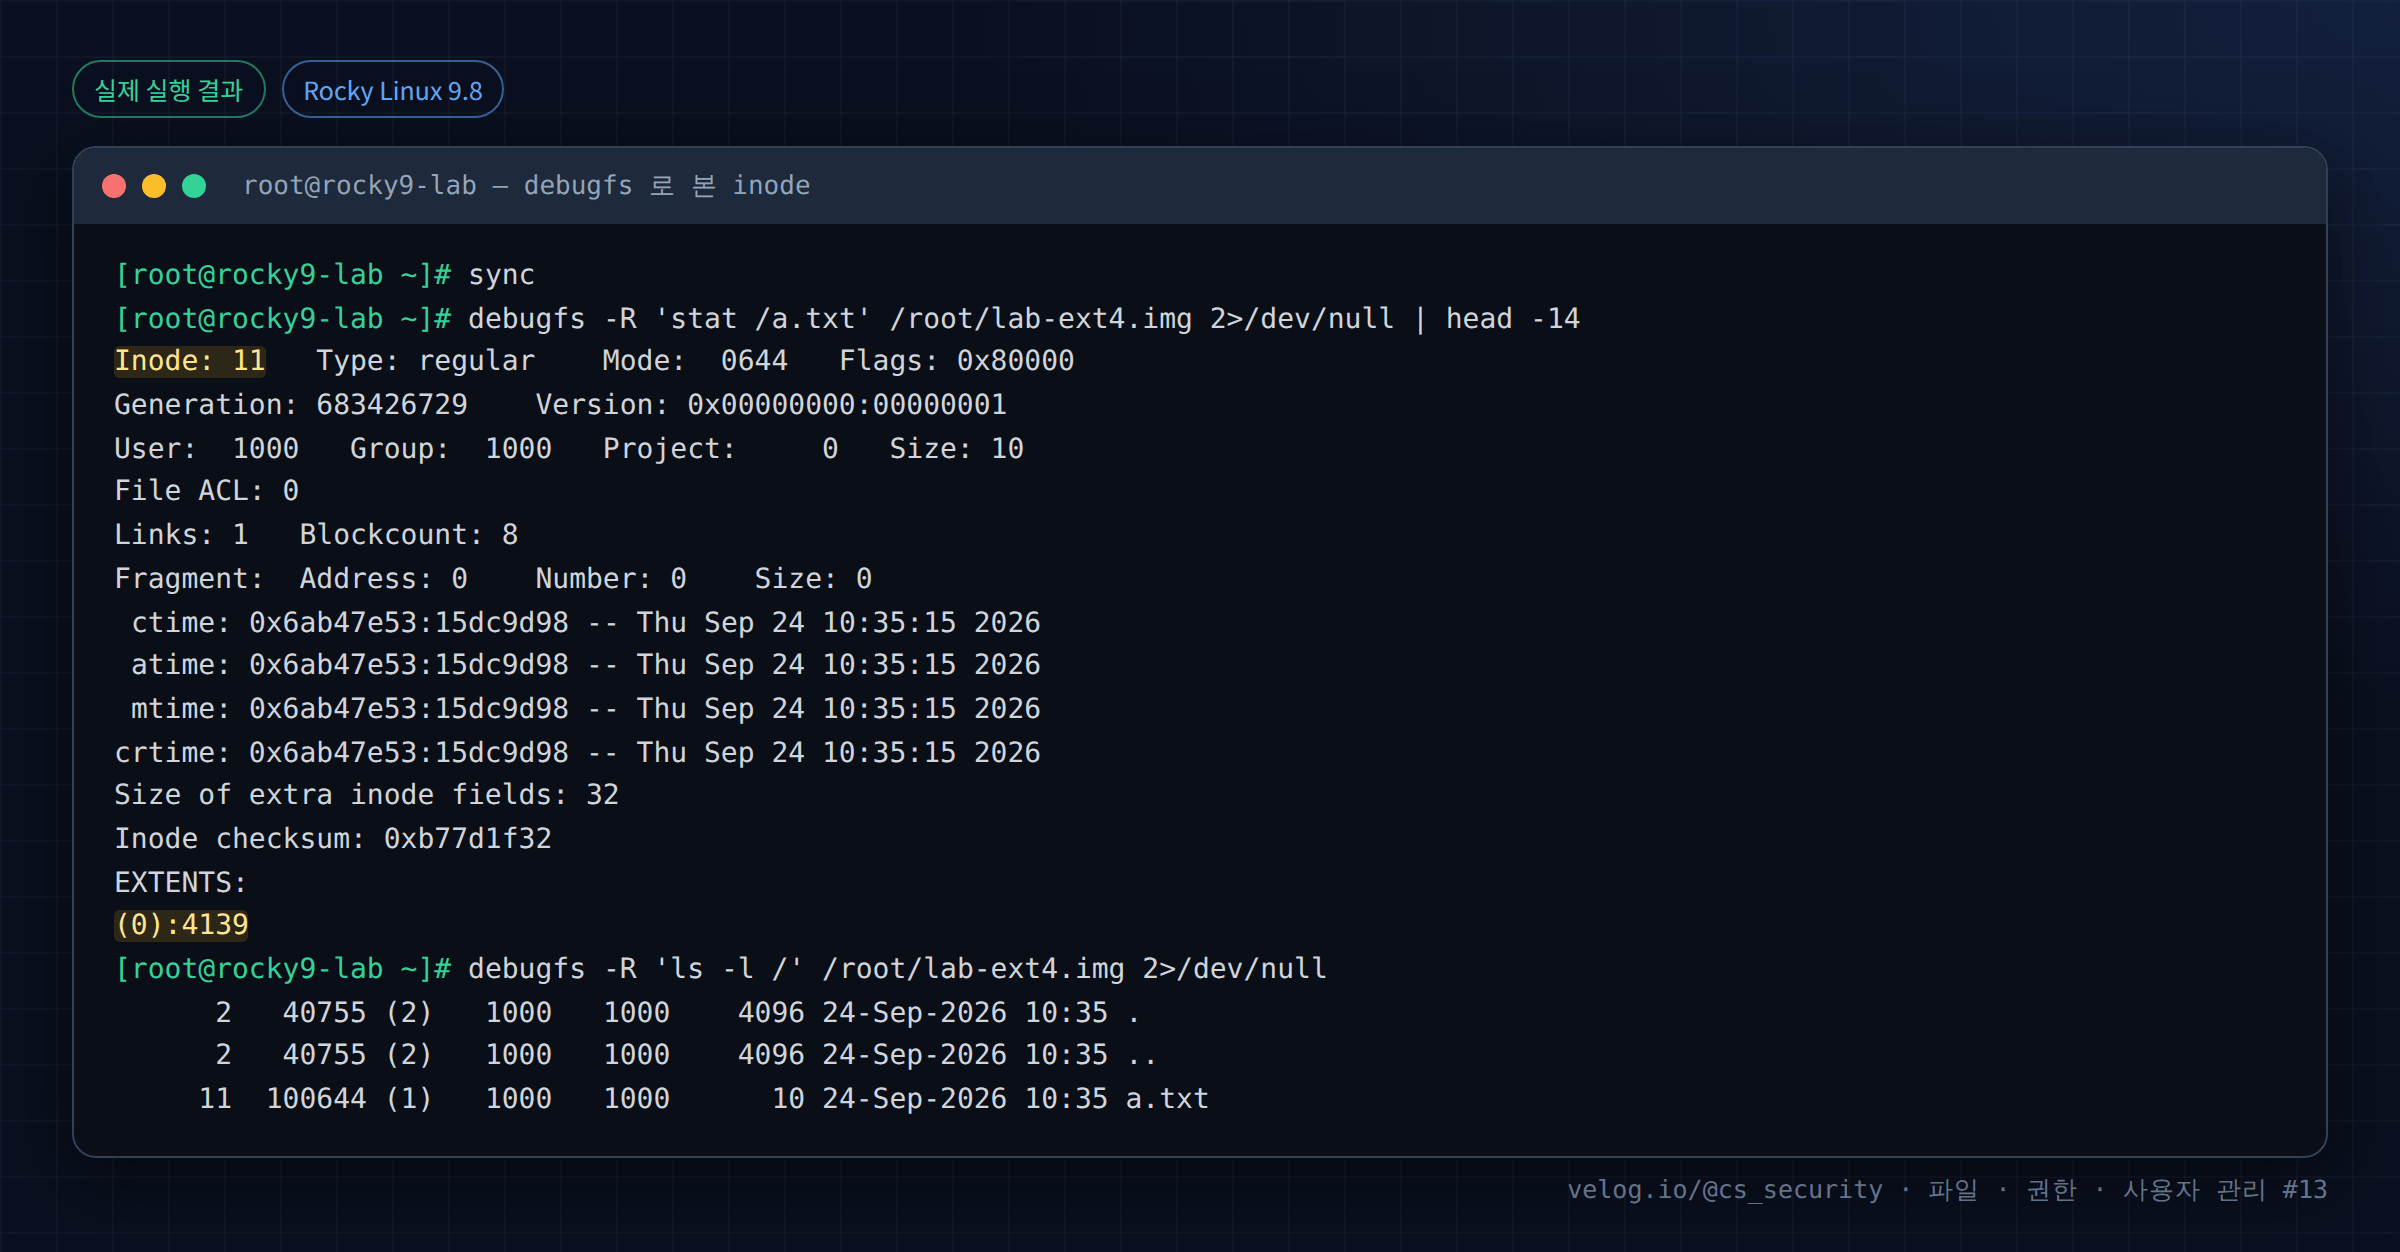Click 'Generation: 683426729' text

point(291,405)
